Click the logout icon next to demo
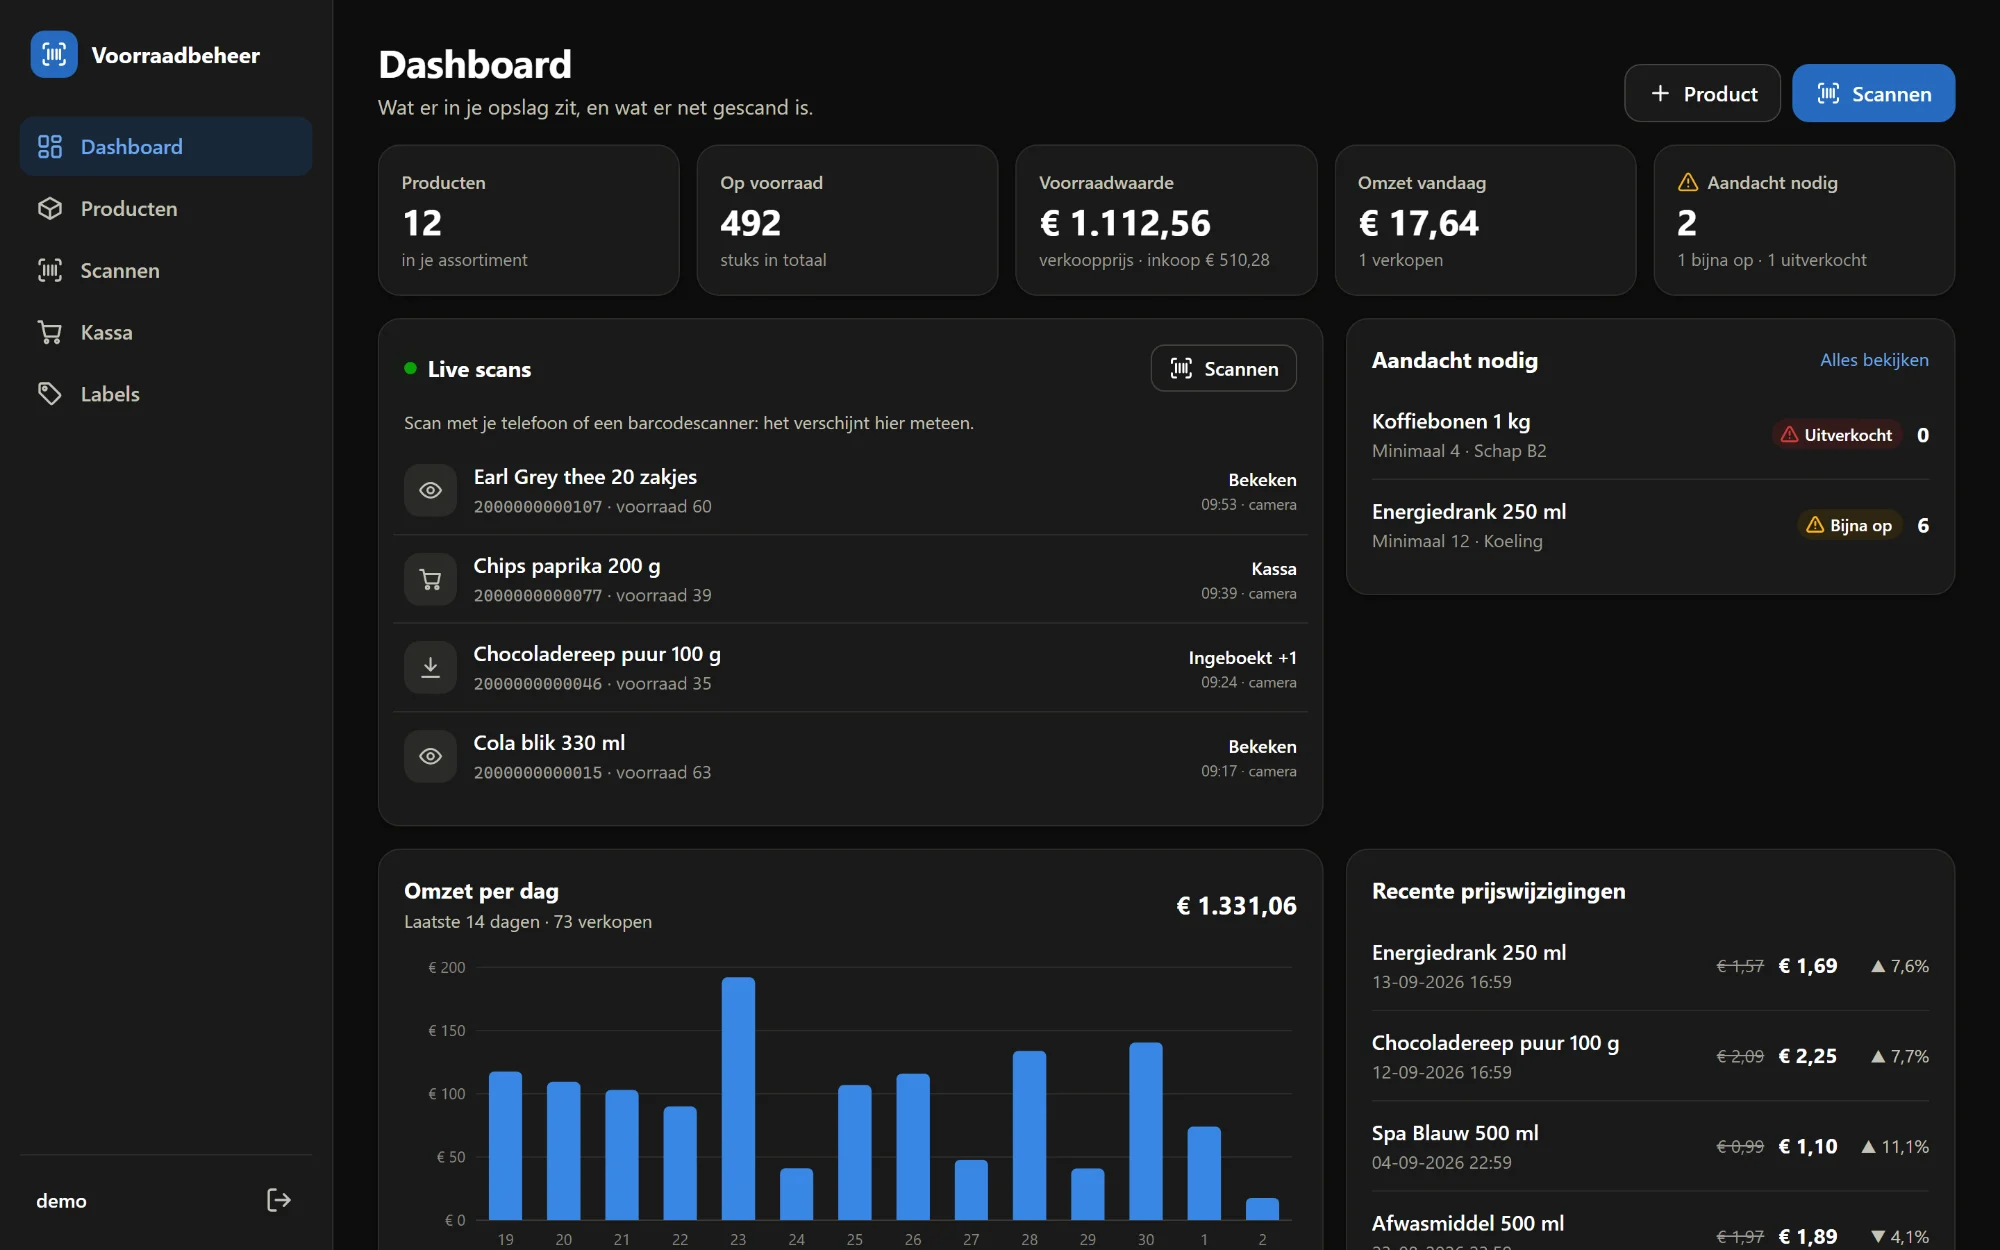The width and height of the screenshot is (2000, 1250). [x=279, y=1200]
